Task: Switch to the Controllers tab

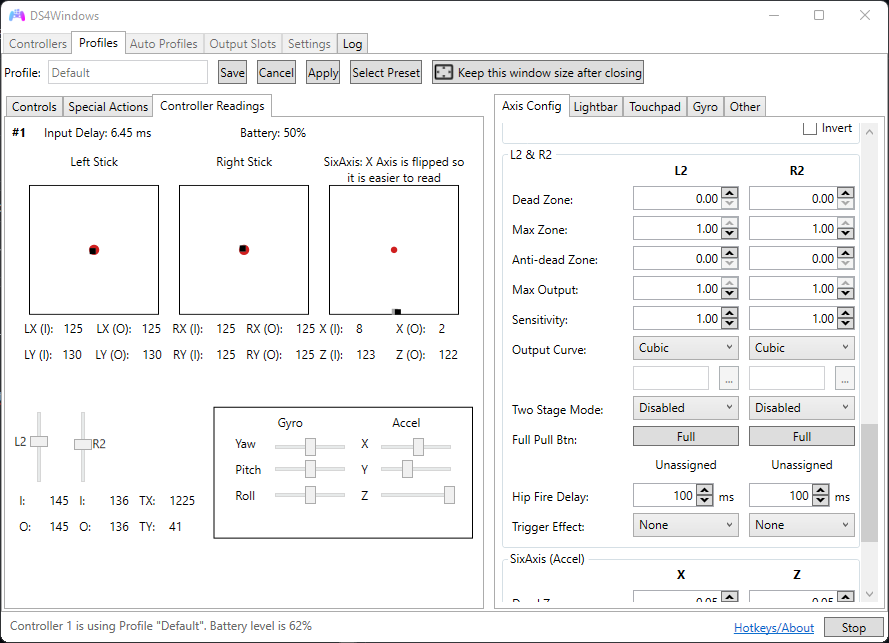Action: coord(37,44)
